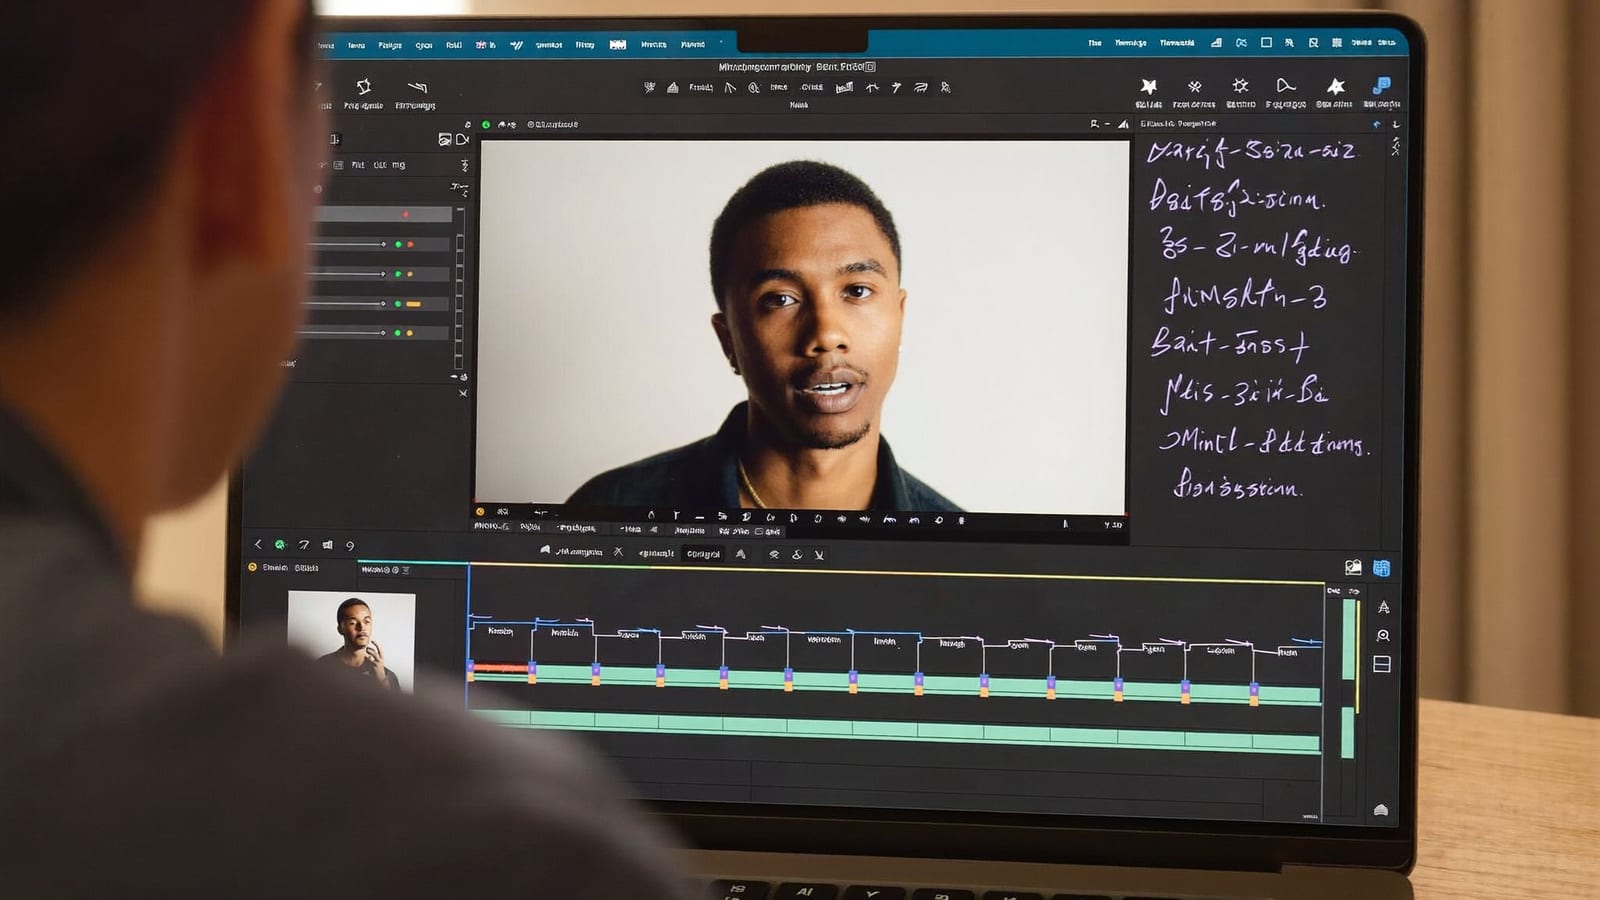Select the mountain triangle icon in the center toolbar
1600x900 pixels.
[x=673, y=88]
